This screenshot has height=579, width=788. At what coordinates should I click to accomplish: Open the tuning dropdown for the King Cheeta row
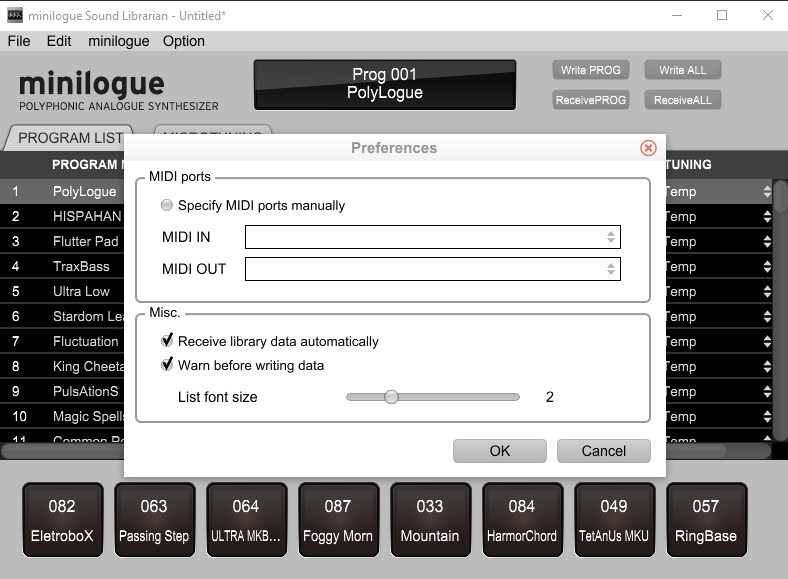767,366
